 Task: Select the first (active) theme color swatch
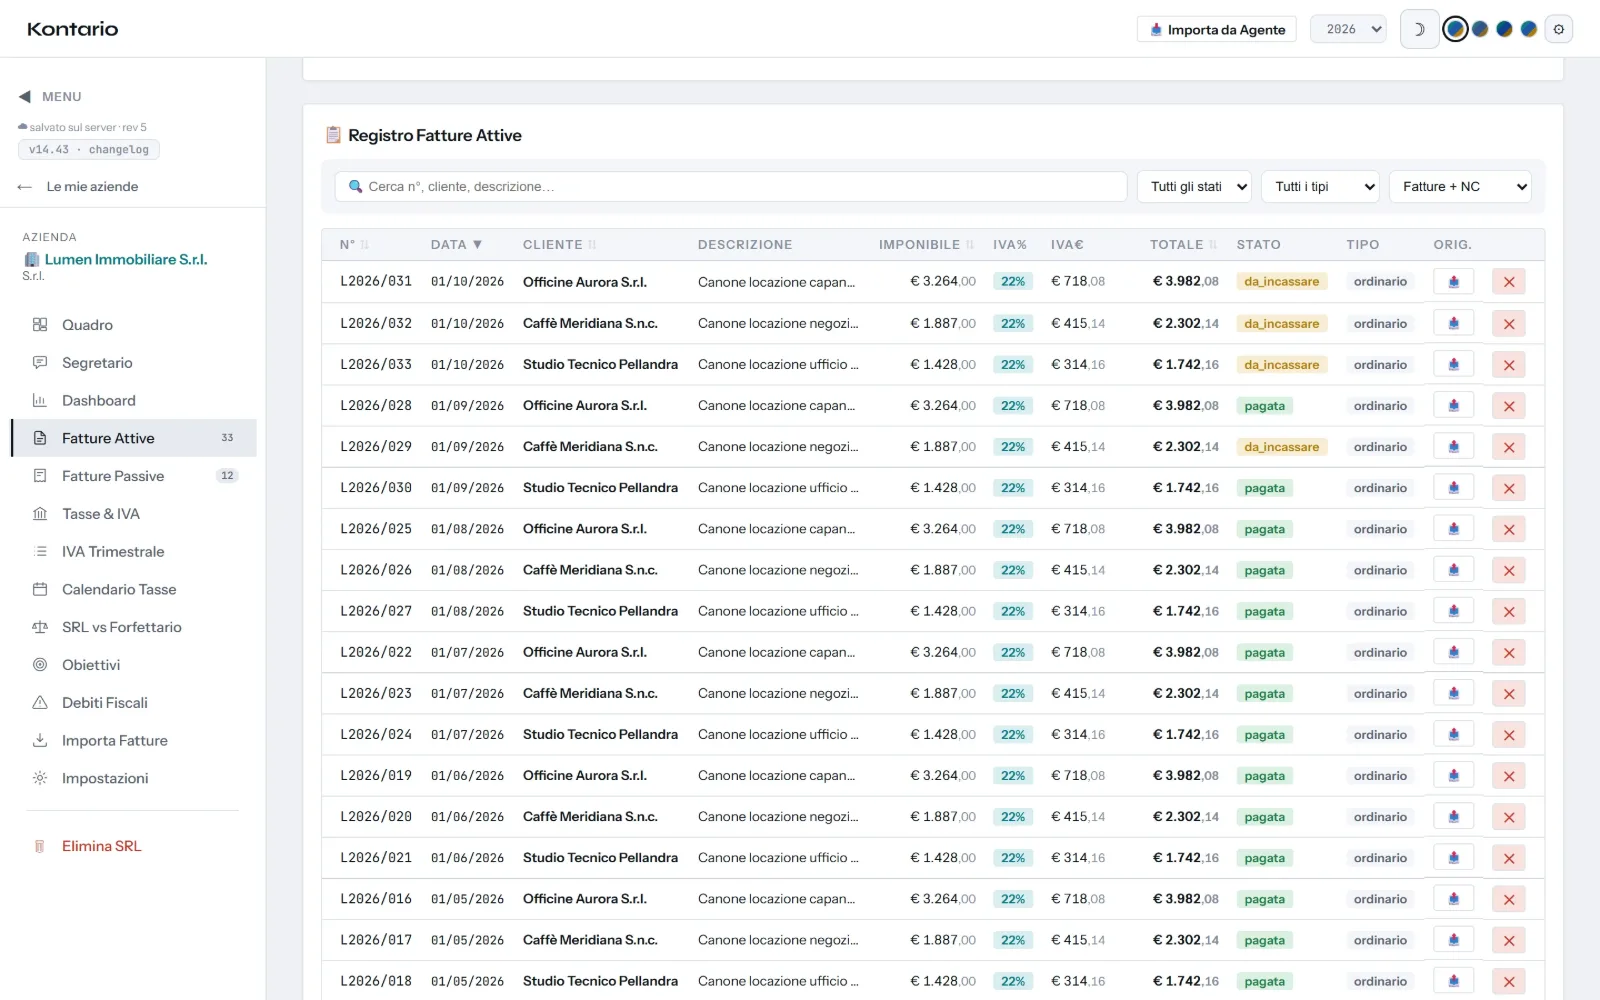click(x=1456, y=29)
